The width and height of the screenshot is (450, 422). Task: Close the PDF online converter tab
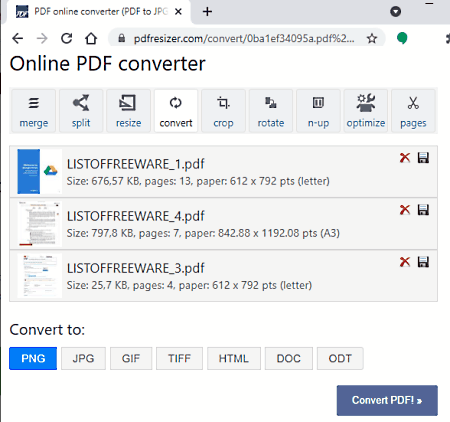tap(178, 12)
